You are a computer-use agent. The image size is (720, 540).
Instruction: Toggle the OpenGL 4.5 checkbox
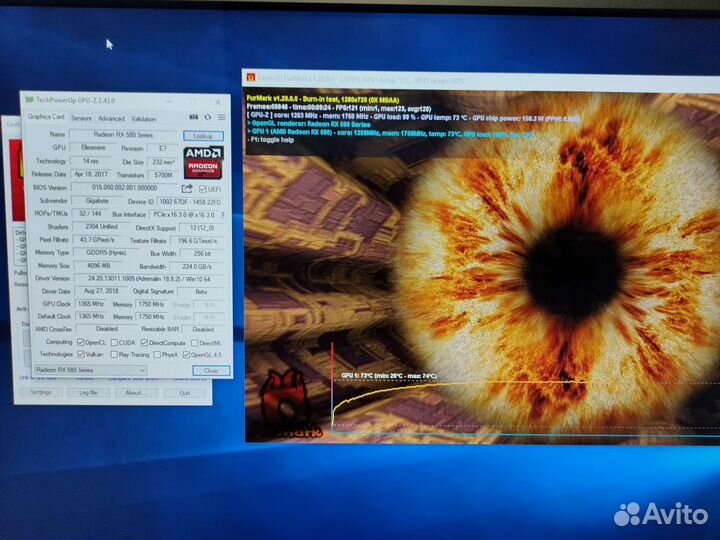click(x=186, y=354)
